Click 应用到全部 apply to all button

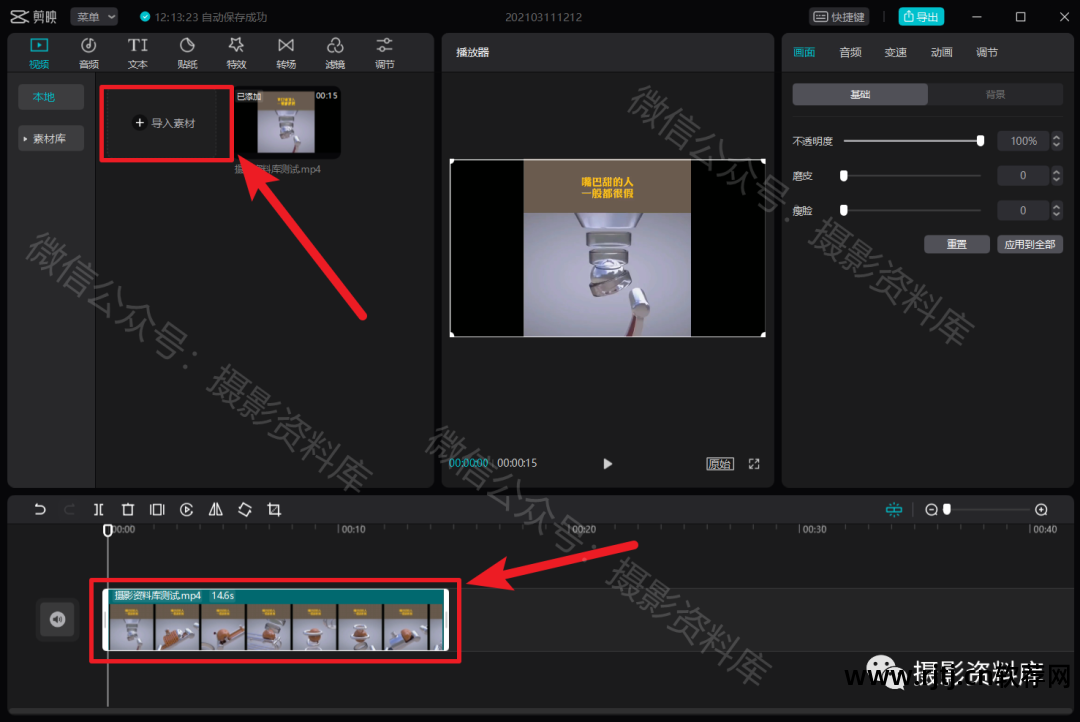click(1030, 245)
